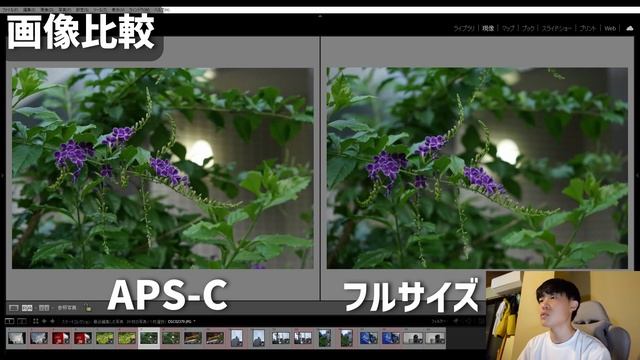Select the loupe view icon in toolbar
This screenshot has width=640, height=360.
13,308
